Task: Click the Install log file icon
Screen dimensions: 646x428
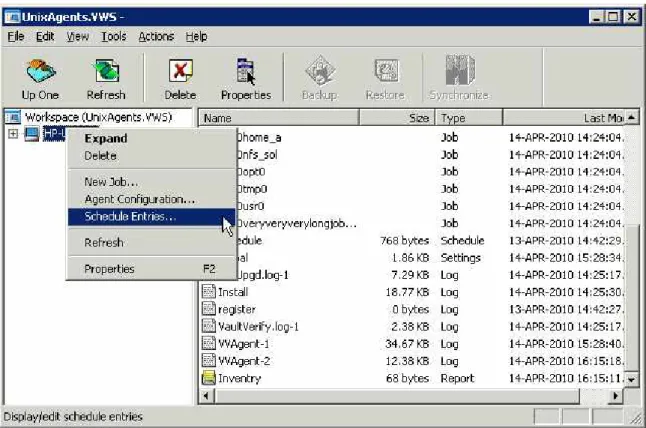Action: click(x=208, y=292)
